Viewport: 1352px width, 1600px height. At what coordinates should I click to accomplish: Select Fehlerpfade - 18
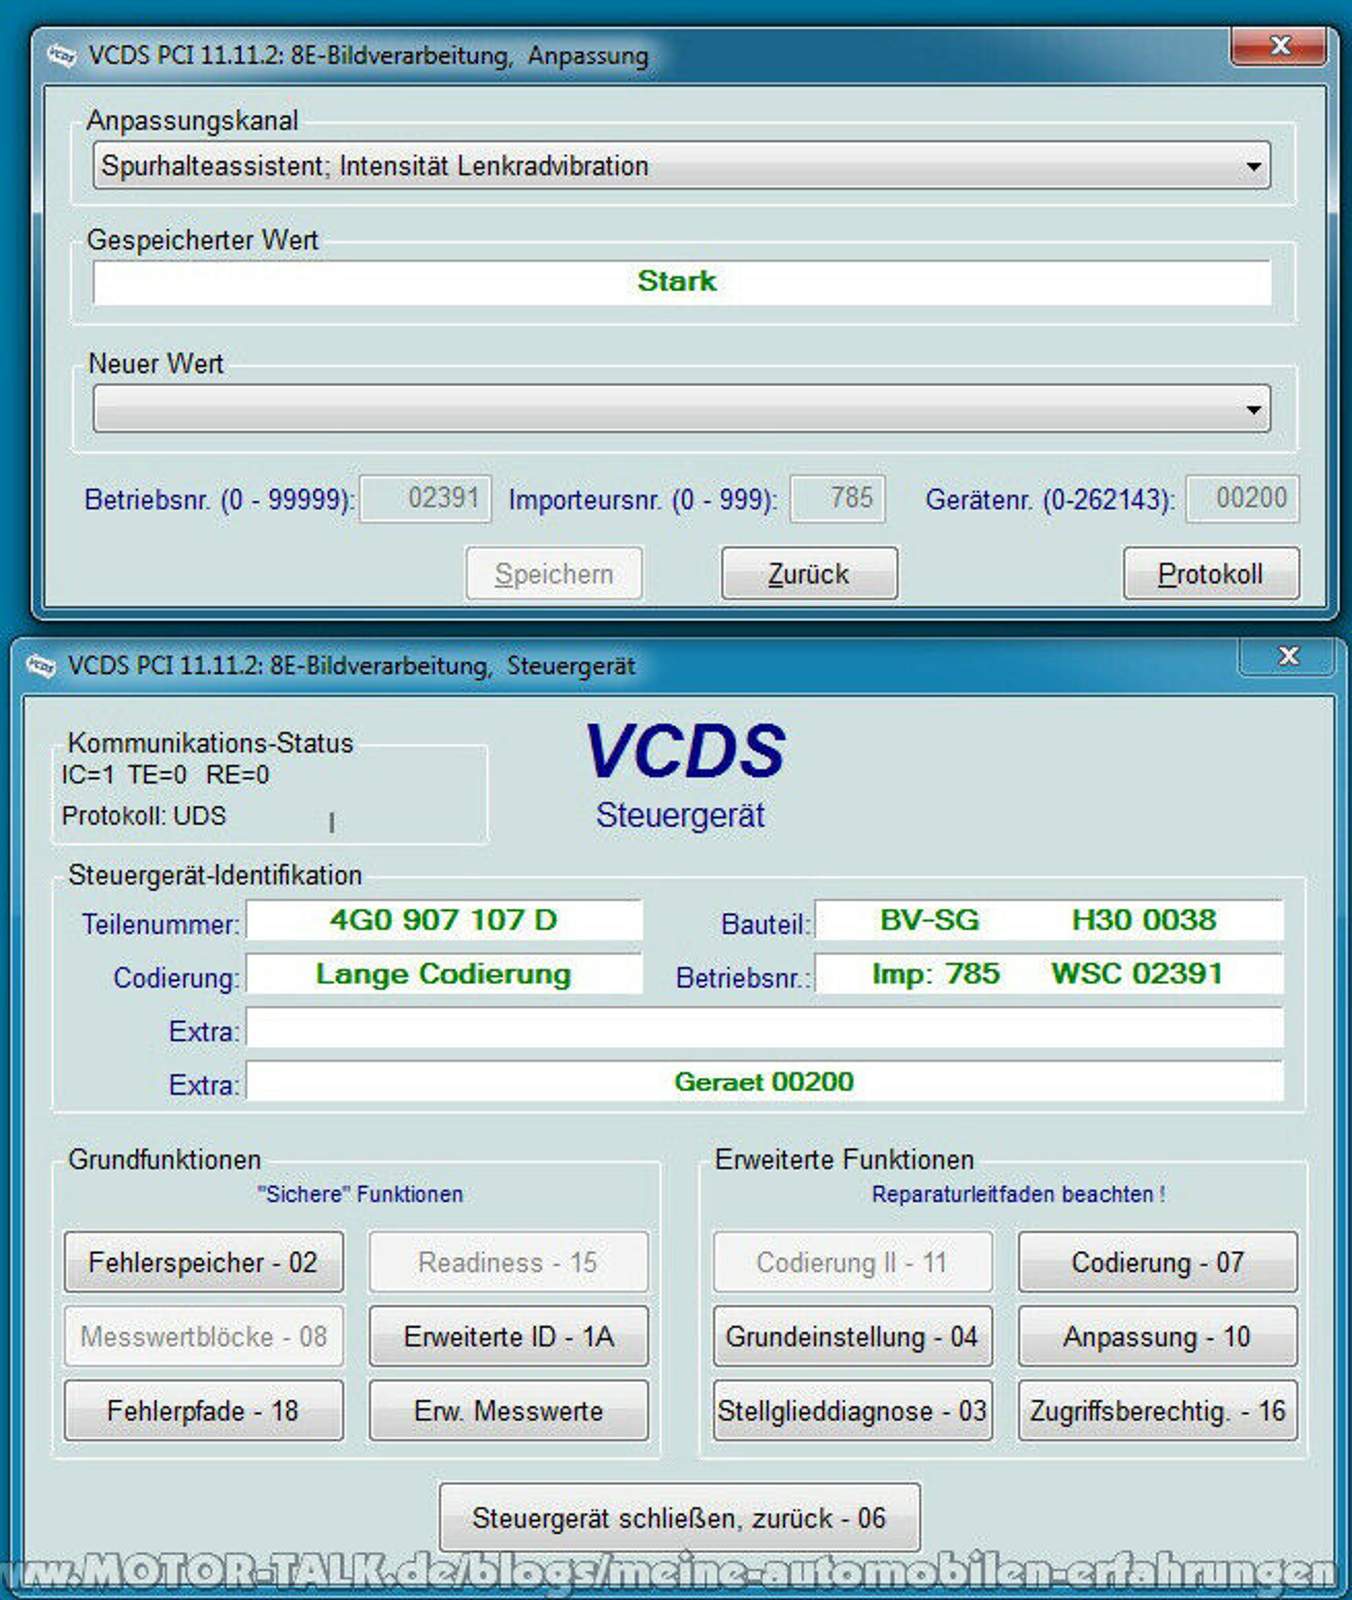[x=203, y=1411]
